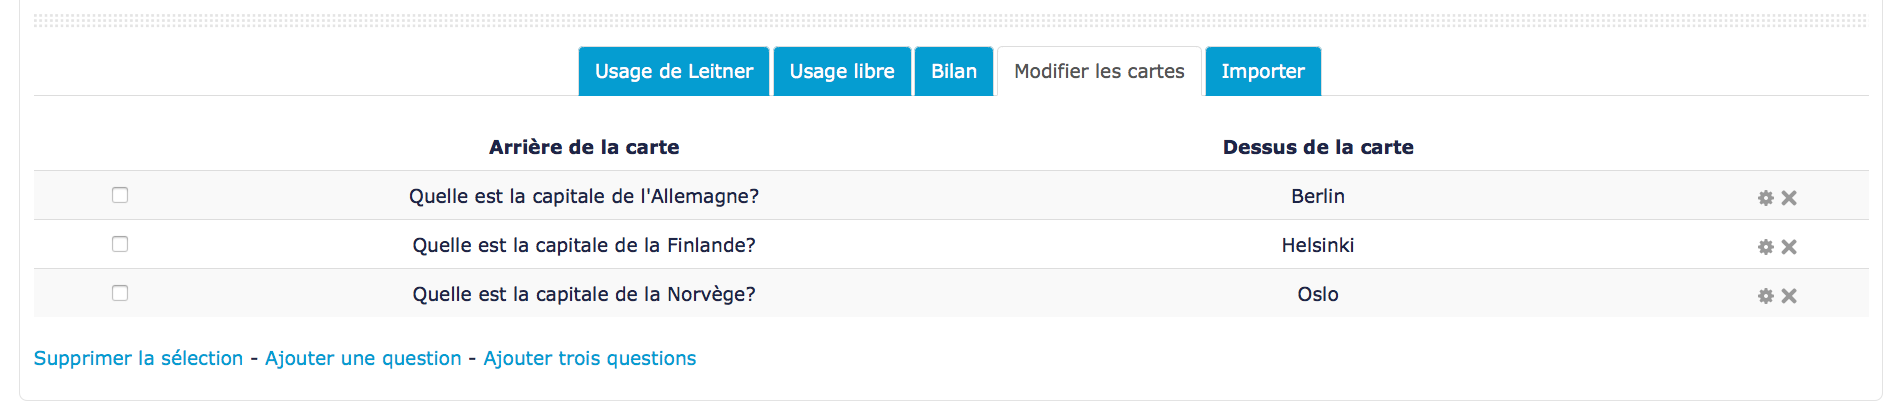
Task: Tick the Norvège question checkbox
Action: (x=120, y=293)
